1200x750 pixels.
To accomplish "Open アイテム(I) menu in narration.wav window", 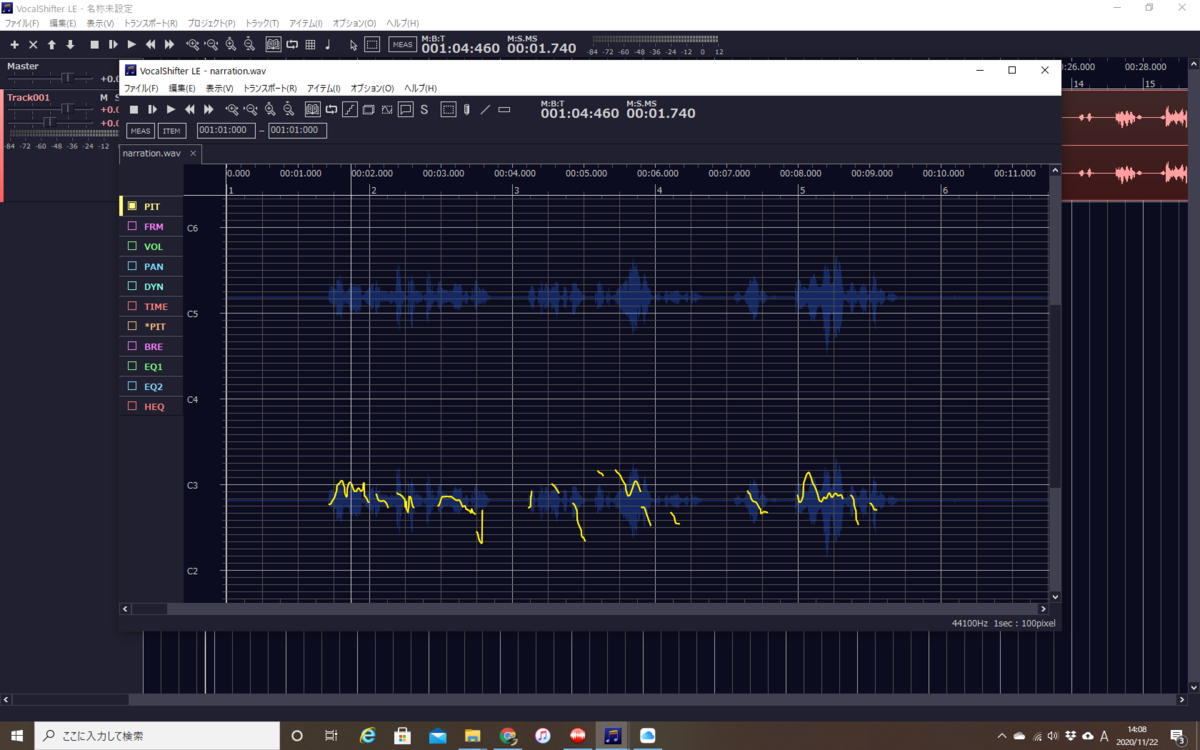I will pos(323,88).
